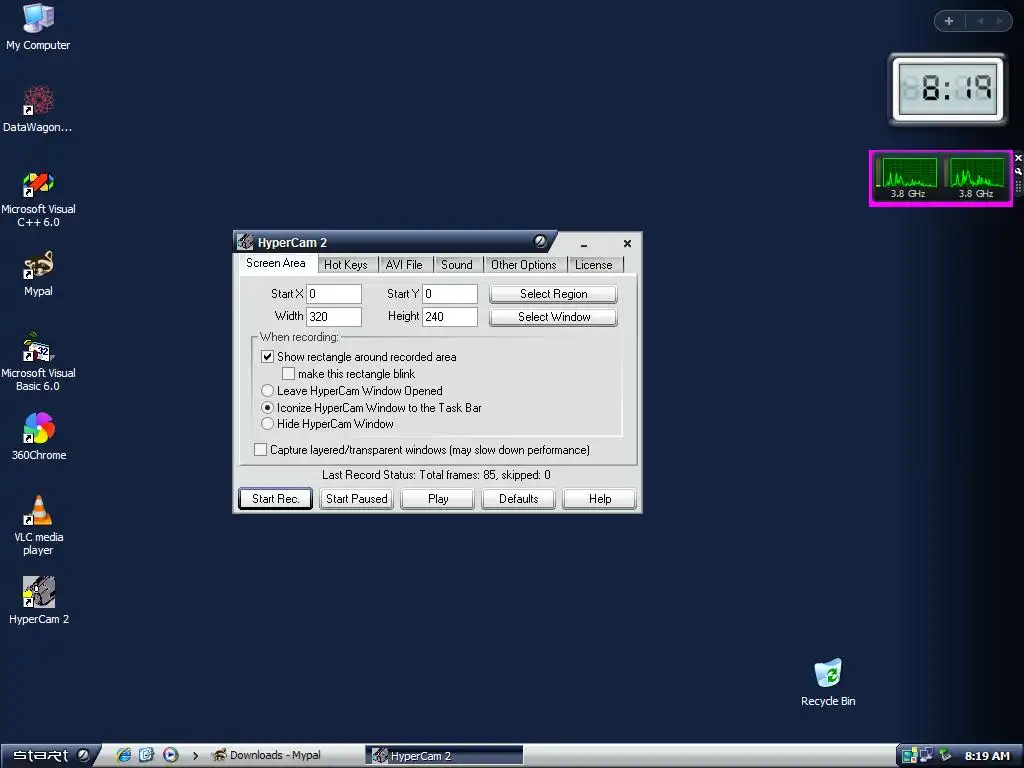Select Microsoft Visual Basic 6.0 icon
The image size is (1024, 768).
[x=38, y=362]
